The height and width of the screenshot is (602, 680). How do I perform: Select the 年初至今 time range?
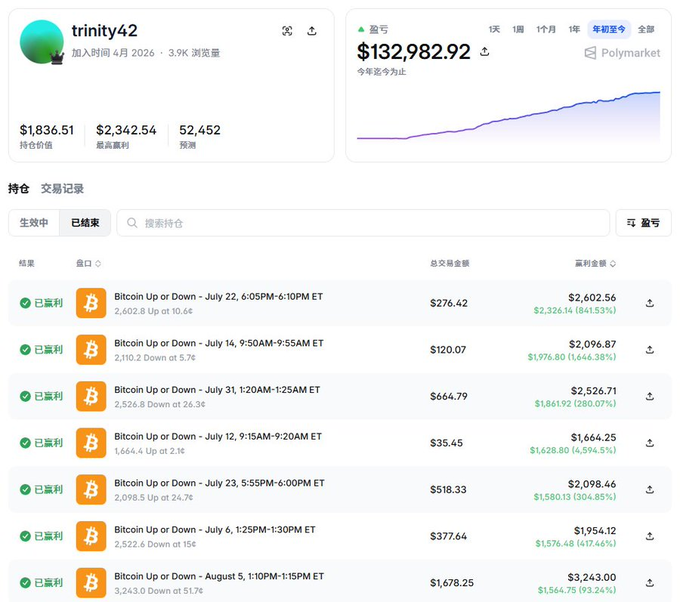pyautogui.click(x=609, y=29)
